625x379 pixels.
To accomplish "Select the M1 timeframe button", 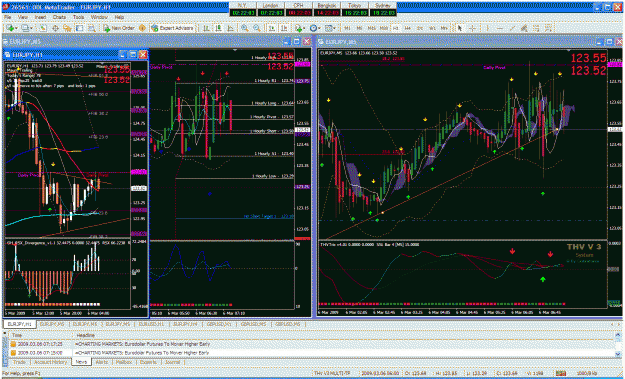I will (348, 28).
